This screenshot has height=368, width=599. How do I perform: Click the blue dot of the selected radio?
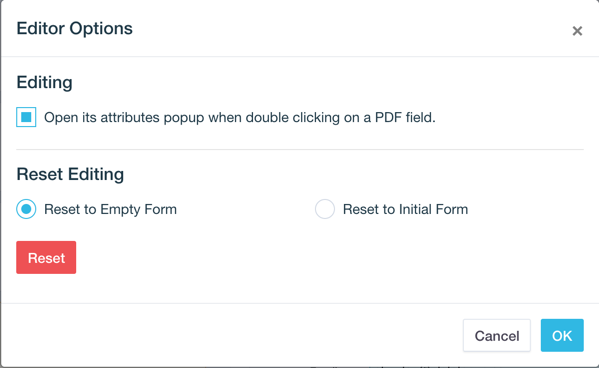[26, 209]
